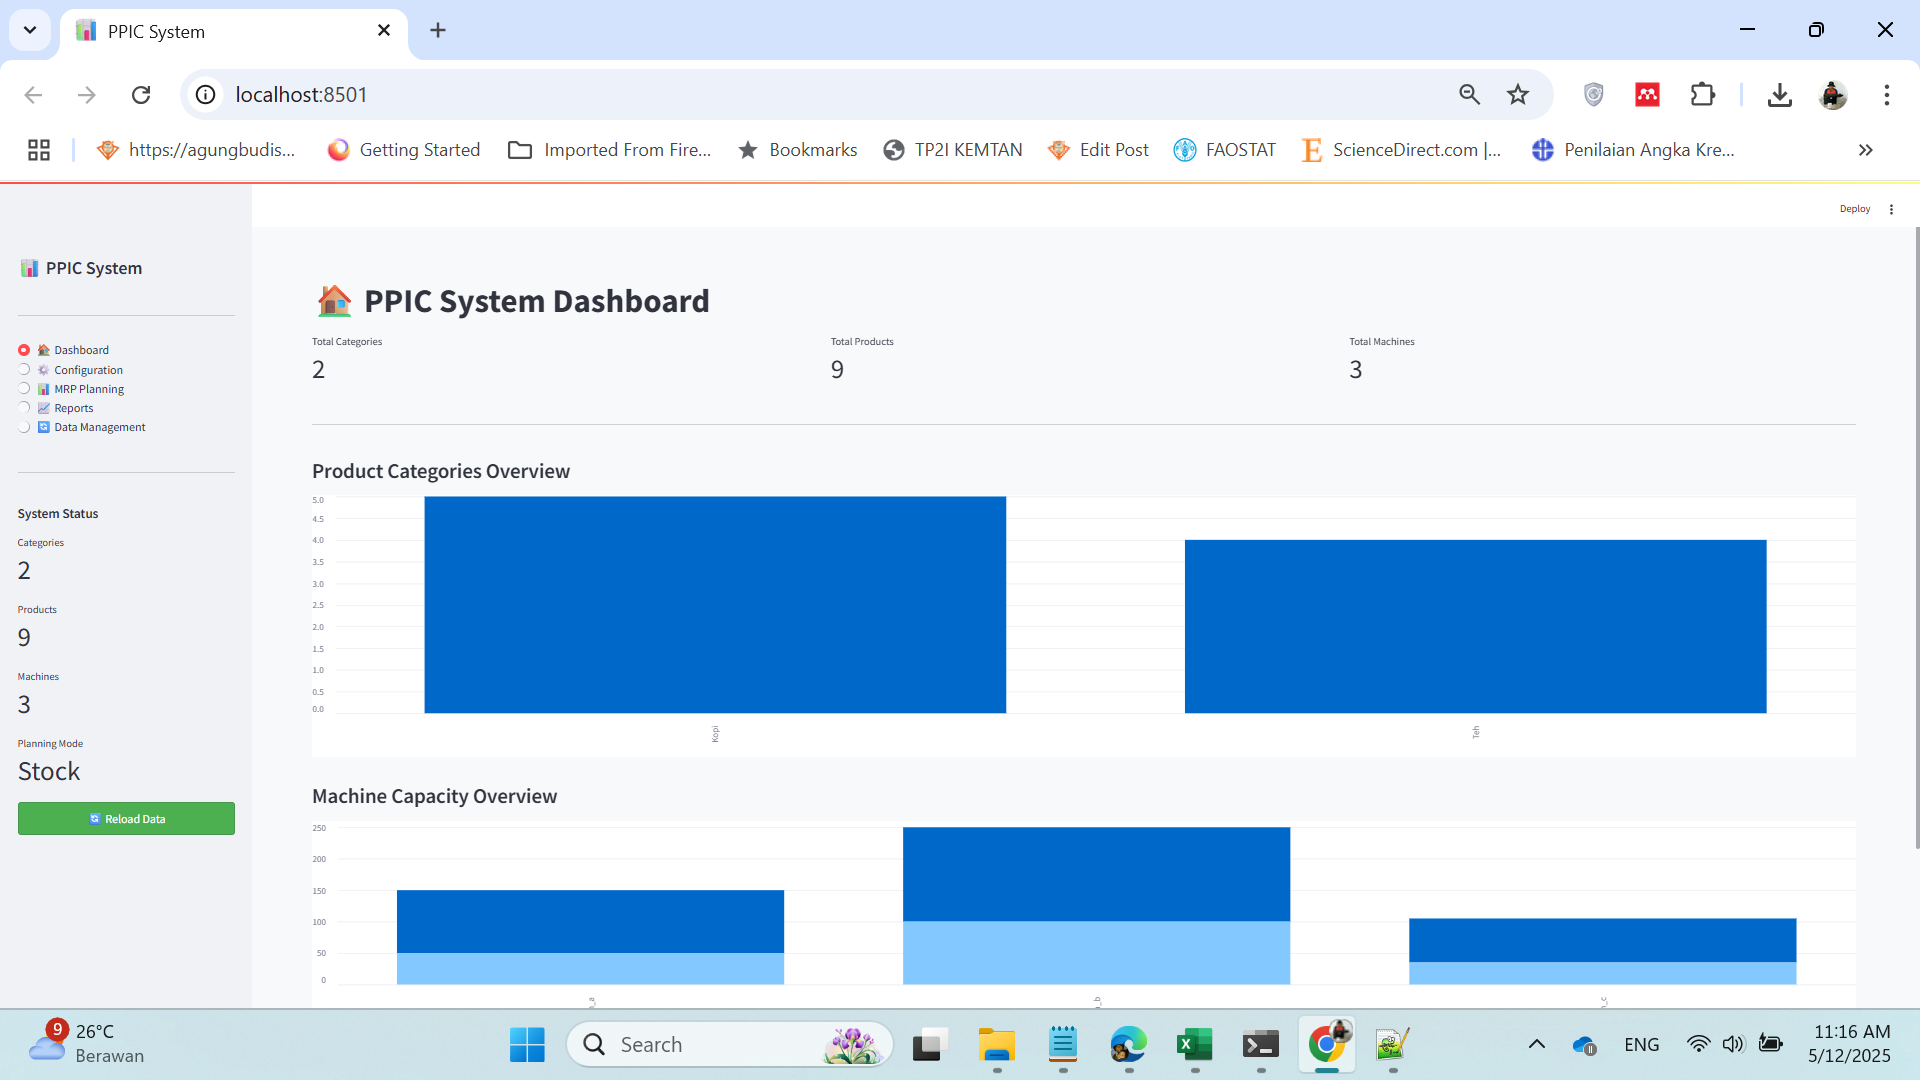
Task: Open the shield extension icon
Action: point(1594,95)
